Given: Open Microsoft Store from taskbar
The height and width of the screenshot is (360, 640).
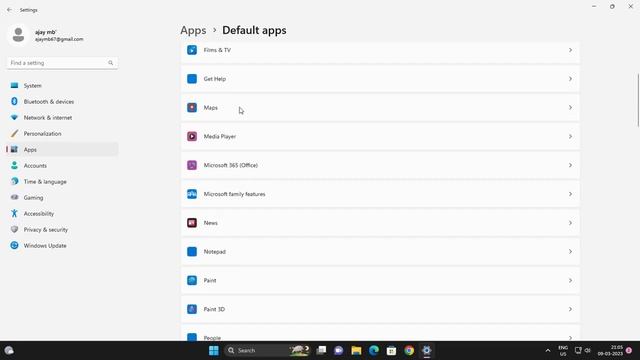Looking at the screenshot, I should click(x=391, y=351).
